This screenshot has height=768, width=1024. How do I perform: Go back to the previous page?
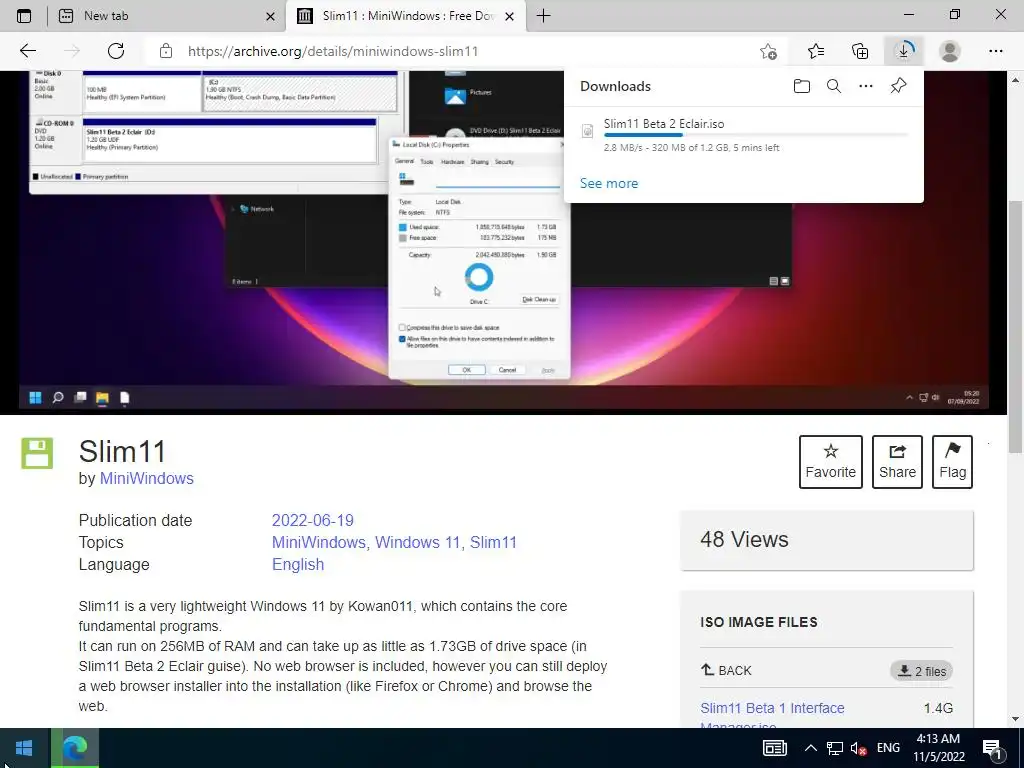tap(27, 51)
